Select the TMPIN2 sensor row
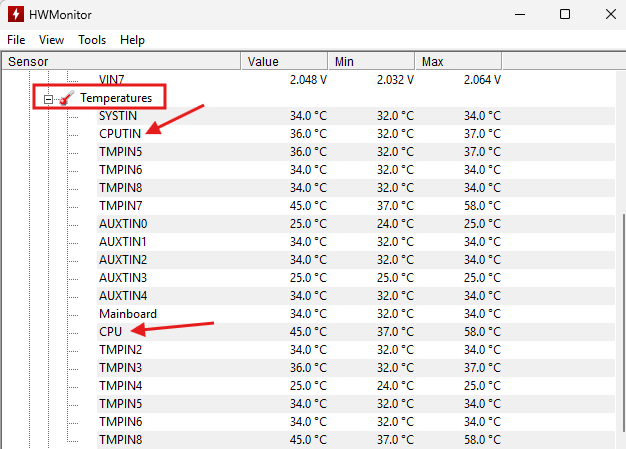626x449 pixels. 355,350
